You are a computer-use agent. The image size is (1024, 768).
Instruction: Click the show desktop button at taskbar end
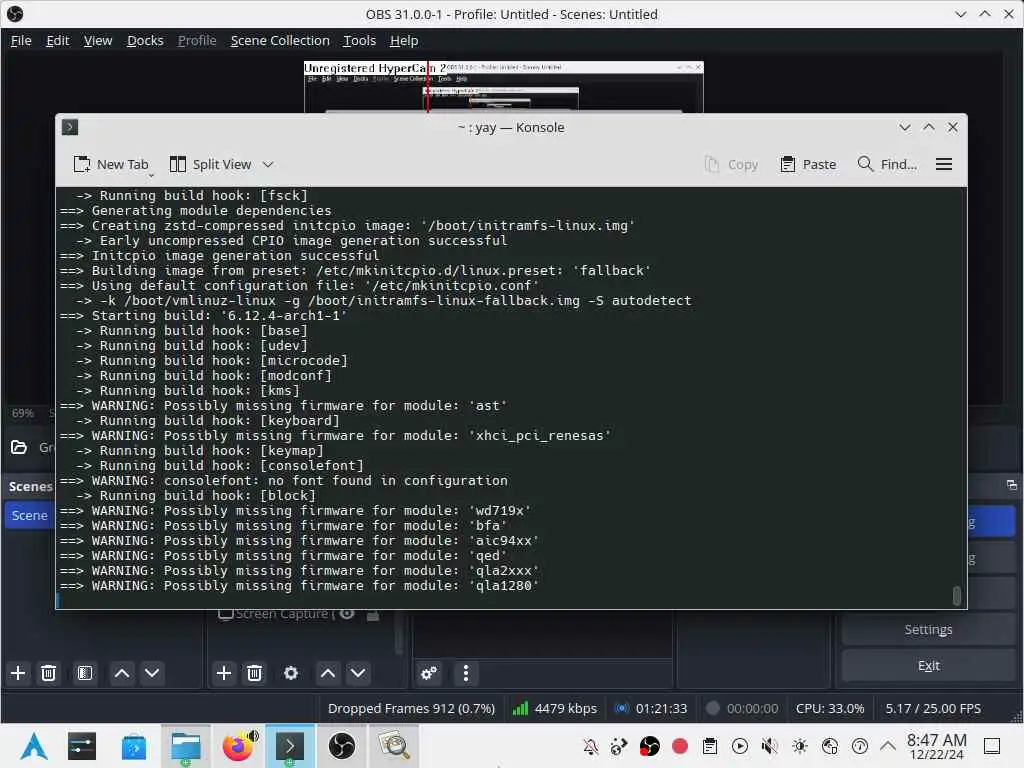pos(992,746)
